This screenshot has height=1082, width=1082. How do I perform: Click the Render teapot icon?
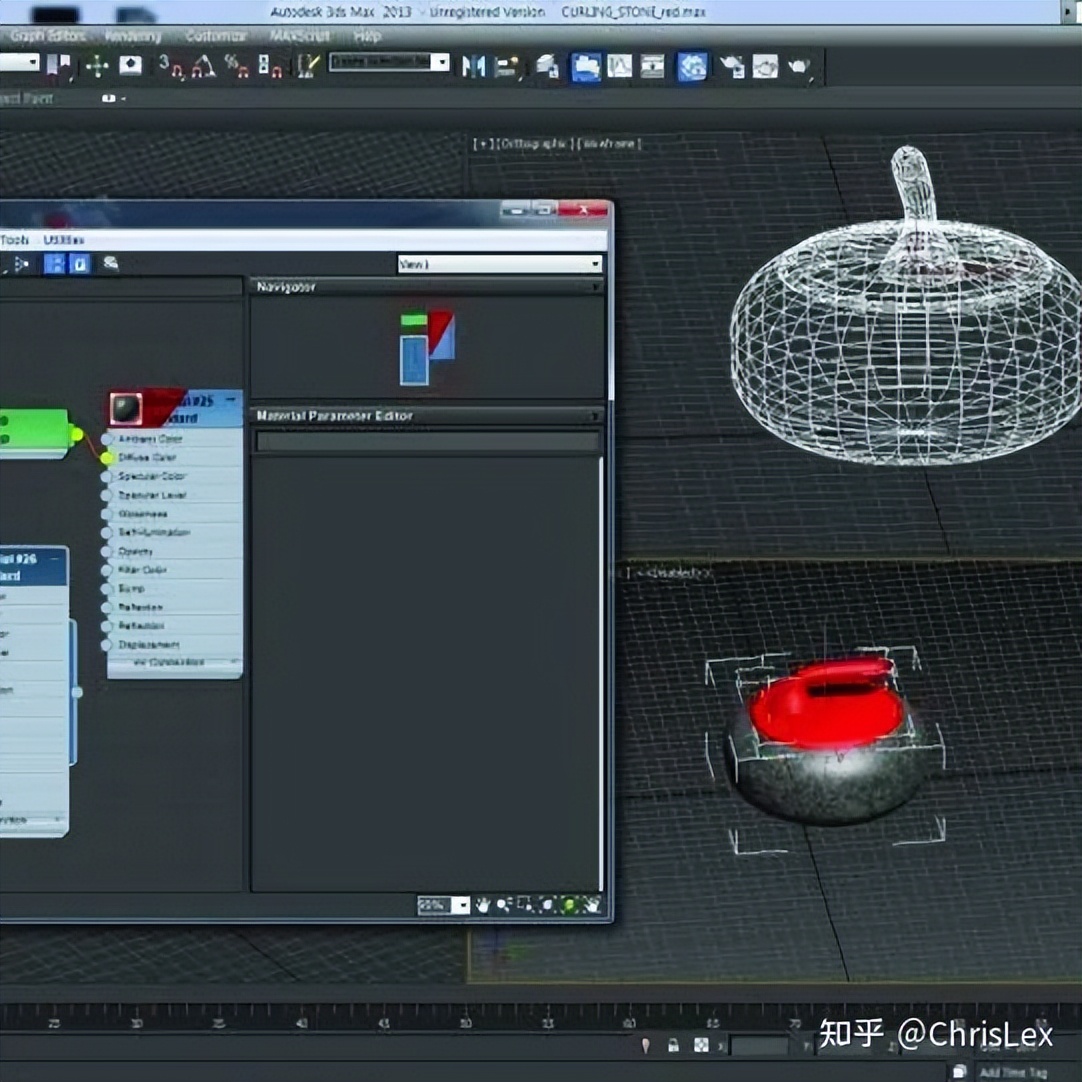(x=799, y=66)
